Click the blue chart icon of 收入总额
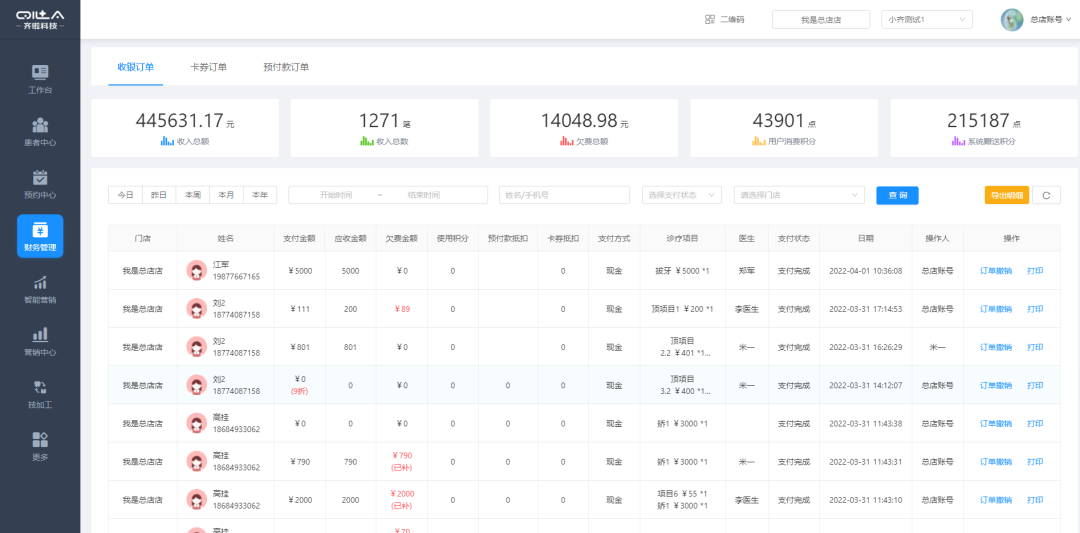The image size is (1080, 533). coord(167,141)
